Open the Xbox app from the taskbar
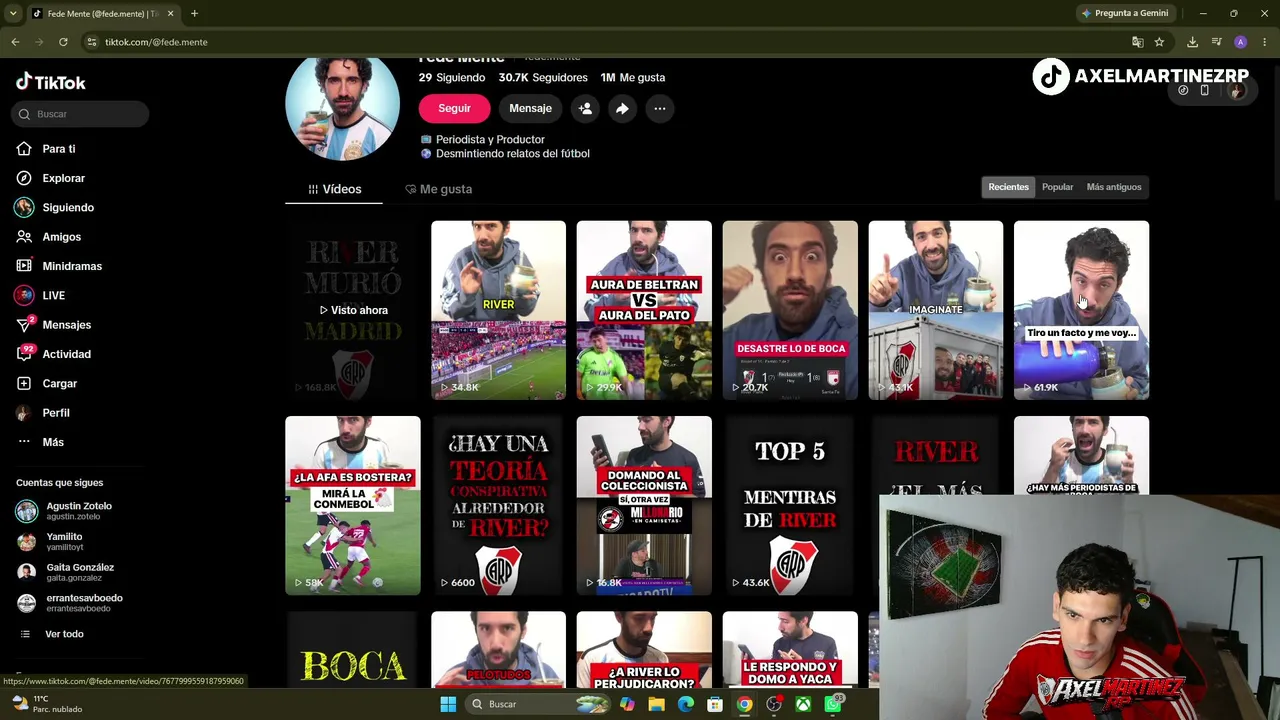1280x720 pixels. [x=803, y=704]
